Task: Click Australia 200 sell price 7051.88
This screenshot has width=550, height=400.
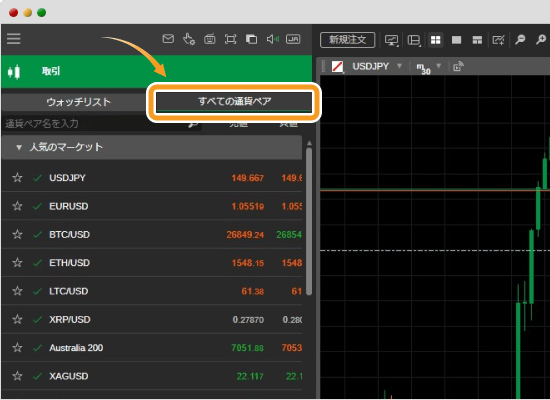Action: tap(248, 348)
